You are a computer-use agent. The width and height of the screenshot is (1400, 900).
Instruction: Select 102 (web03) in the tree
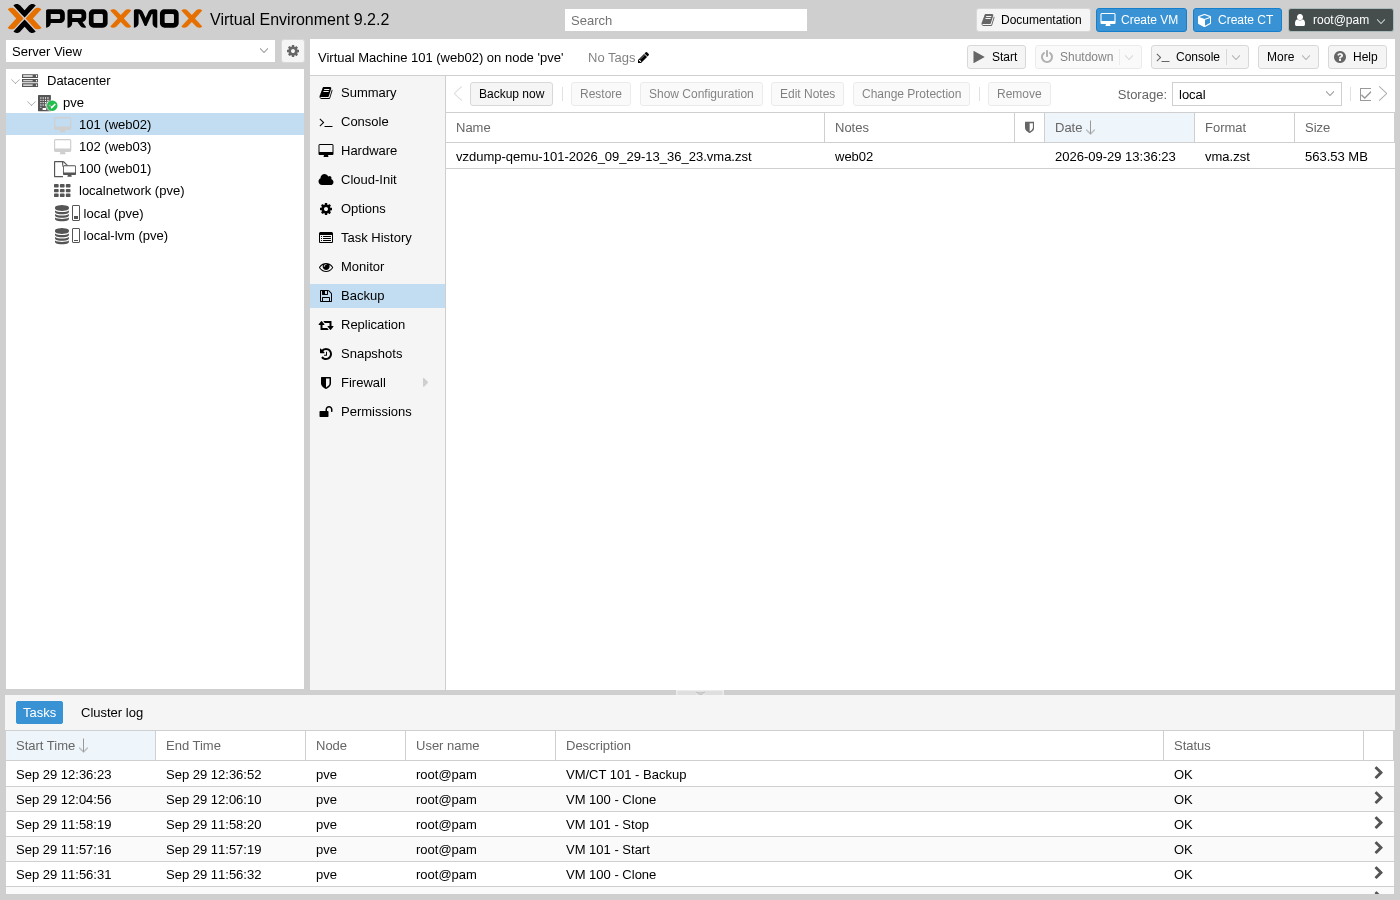tap(155, 147)
